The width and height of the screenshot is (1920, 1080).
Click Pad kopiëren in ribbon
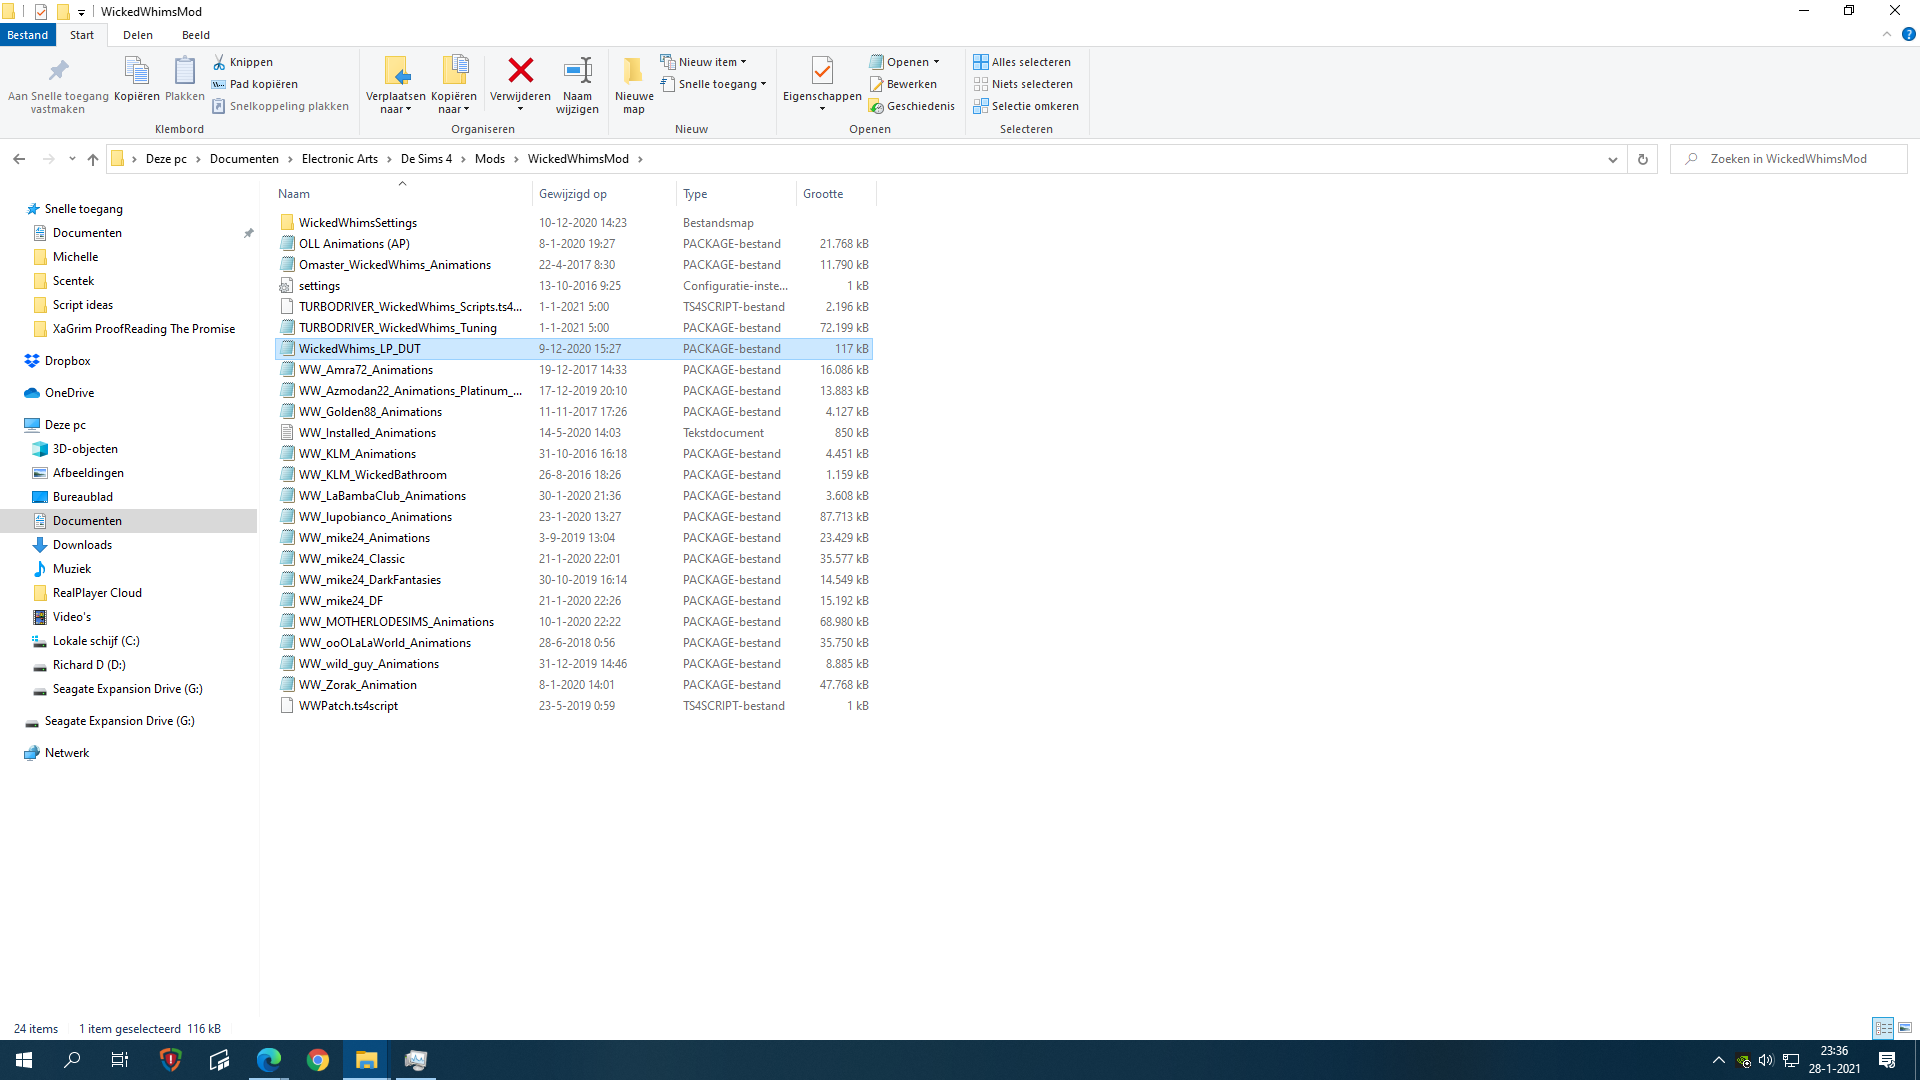click(x=254, y=84)
